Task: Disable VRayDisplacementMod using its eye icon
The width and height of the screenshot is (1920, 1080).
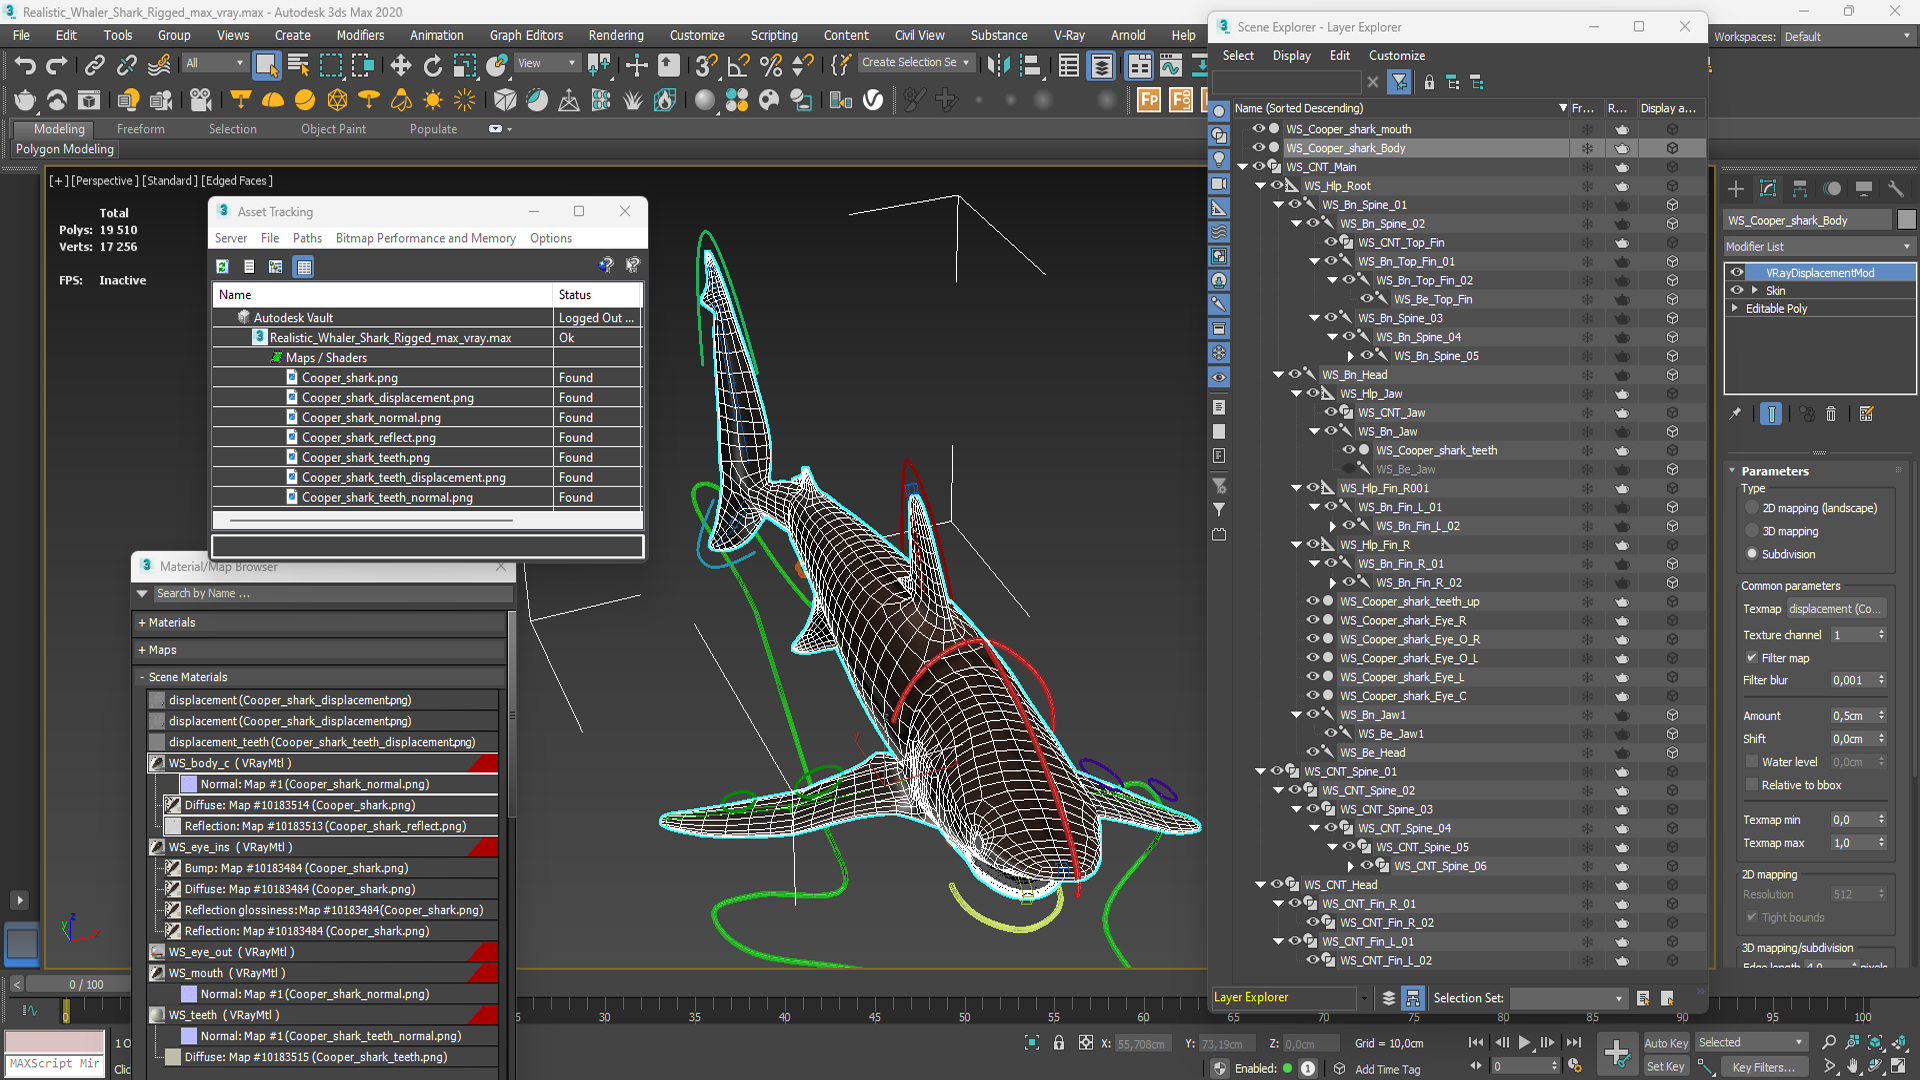Action: pos(1737,273)
